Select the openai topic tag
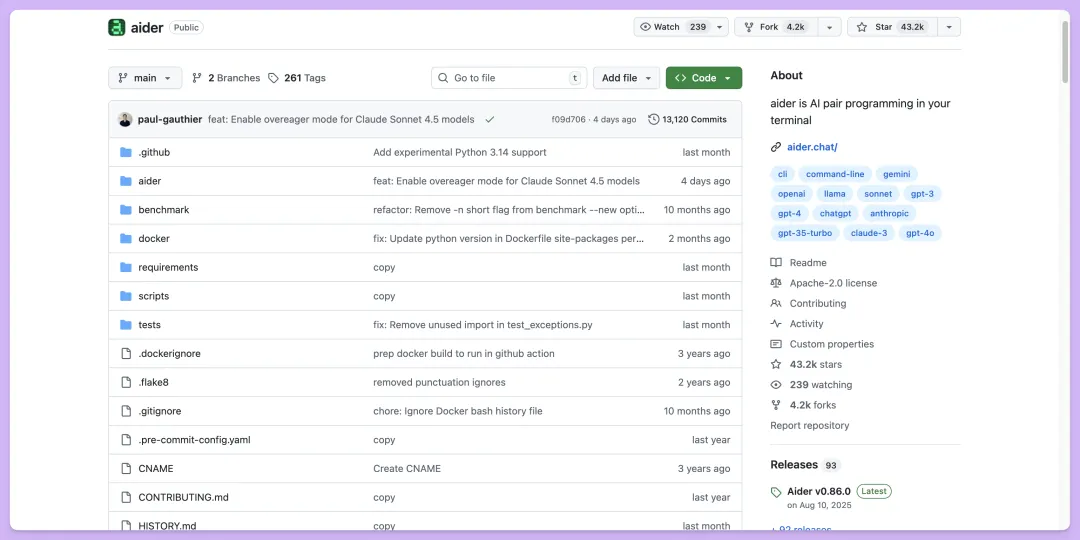The image size is (1080, 540). click(791, 194)
